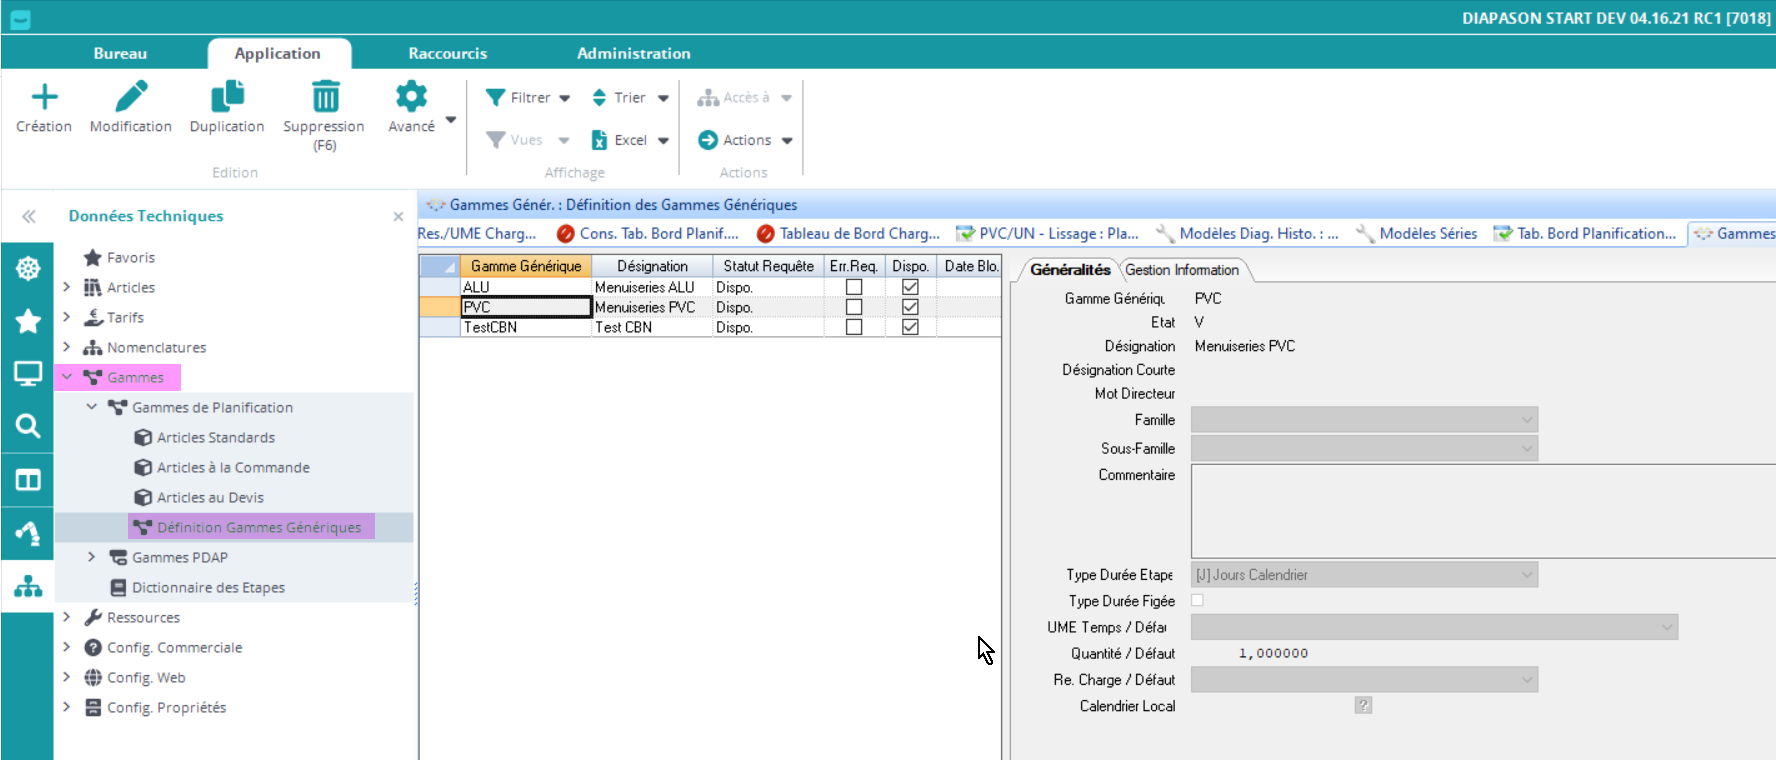1776x760 pixels.
Task: Open the star favorites sidebar icon
Action: (x=28, y=321)
